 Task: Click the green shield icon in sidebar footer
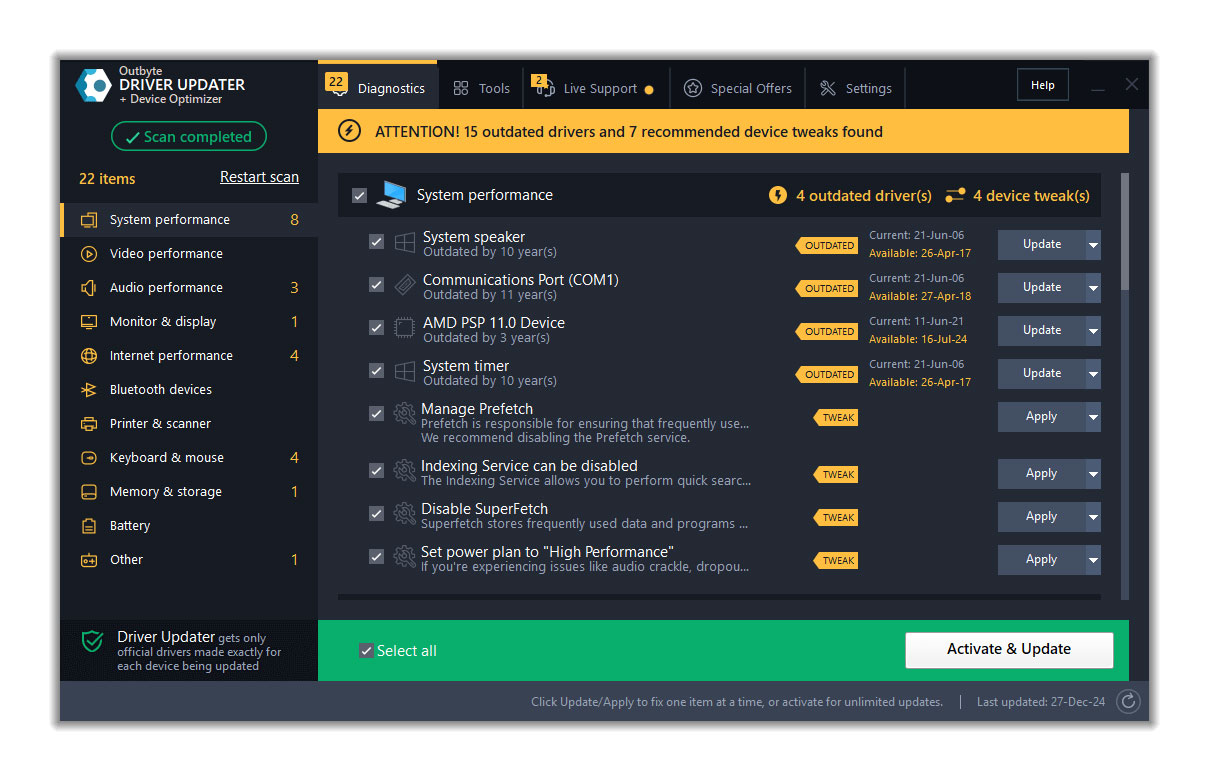(x=92, y=641)
